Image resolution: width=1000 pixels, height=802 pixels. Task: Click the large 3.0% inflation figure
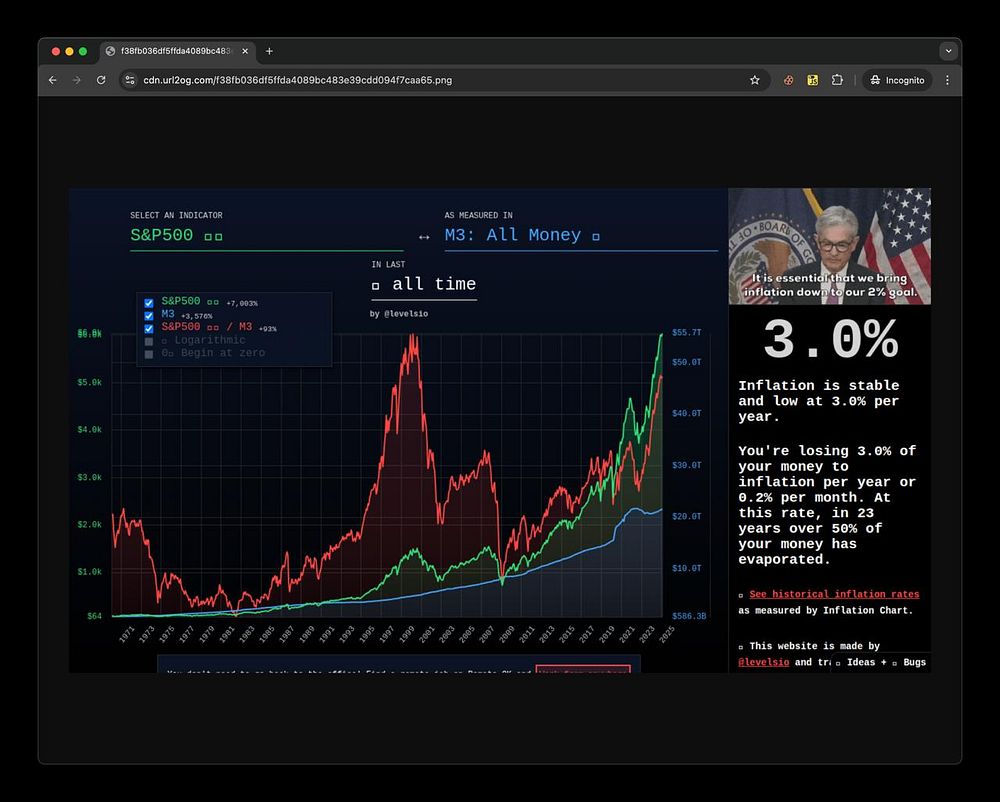tap(830, 340)
